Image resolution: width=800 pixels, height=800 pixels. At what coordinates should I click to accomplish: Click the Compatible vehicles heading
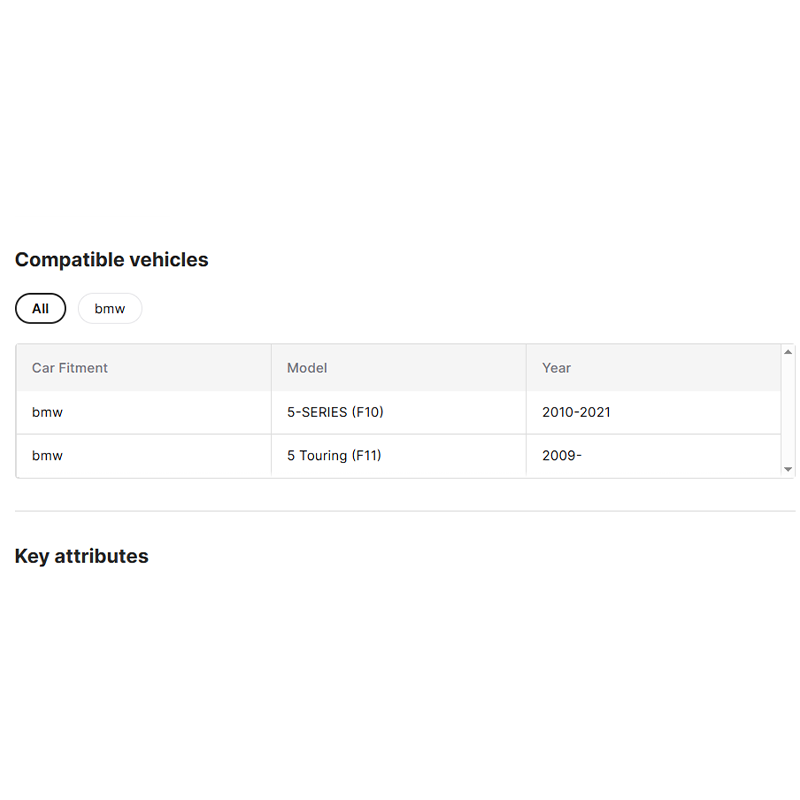112,260
